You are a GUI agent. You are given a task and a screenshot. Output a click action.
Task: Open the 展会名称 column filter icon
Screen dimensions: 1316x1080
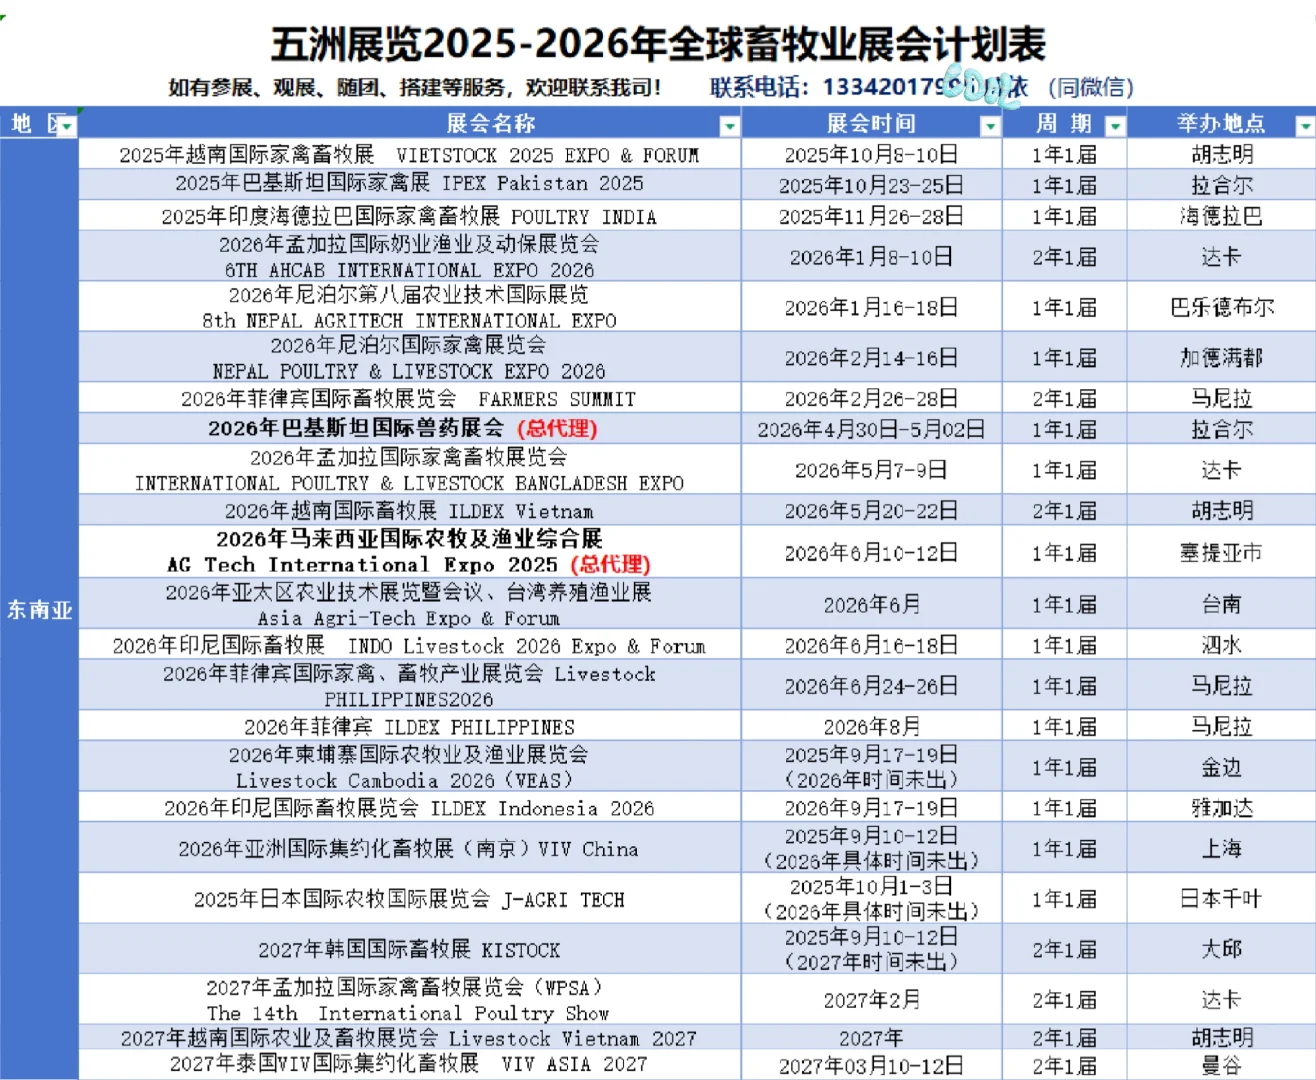click(730, 126)
